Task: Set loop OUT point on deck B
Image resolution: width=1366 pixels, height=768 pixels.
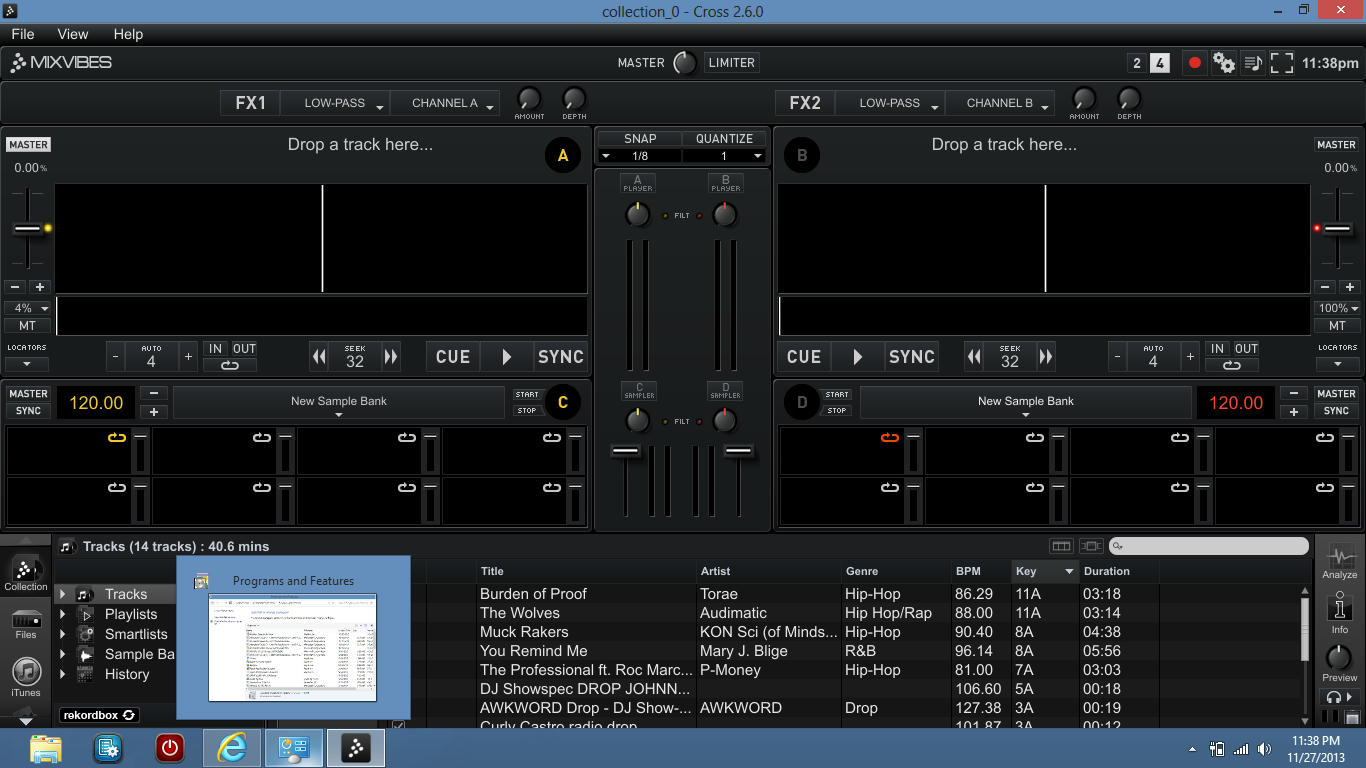Action: pos(1246,349)
